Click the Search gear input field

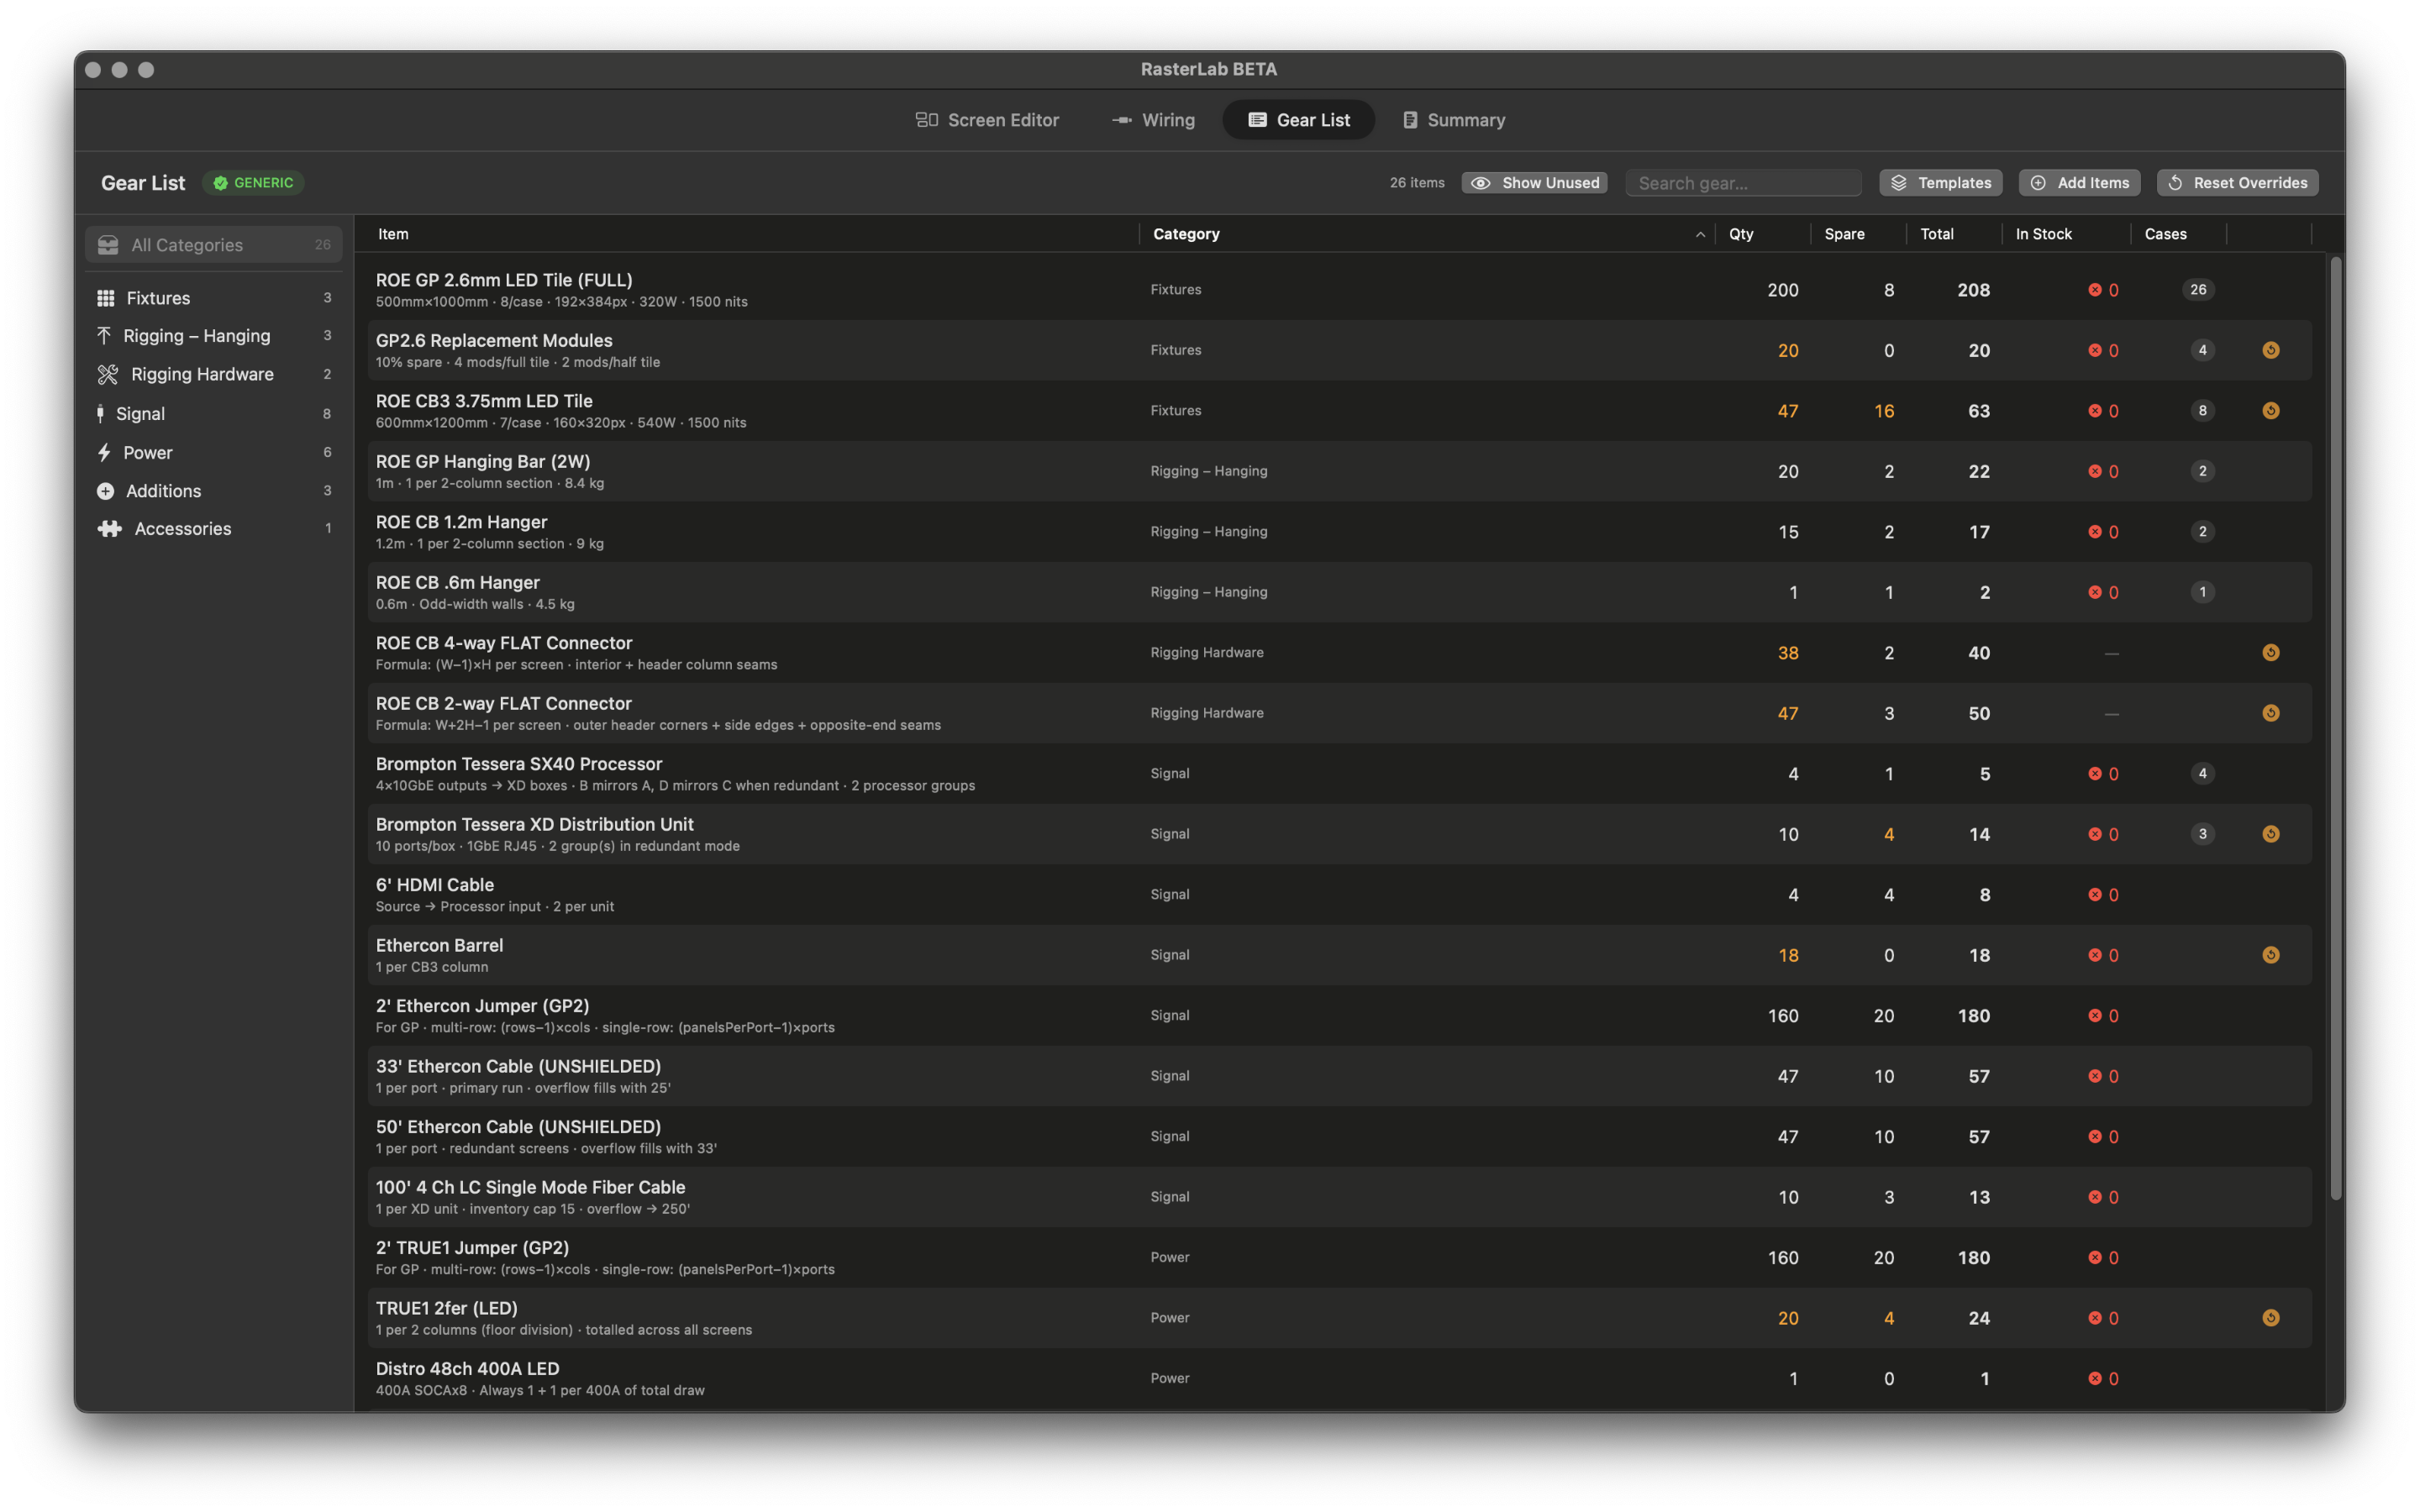click(1742, 183)
